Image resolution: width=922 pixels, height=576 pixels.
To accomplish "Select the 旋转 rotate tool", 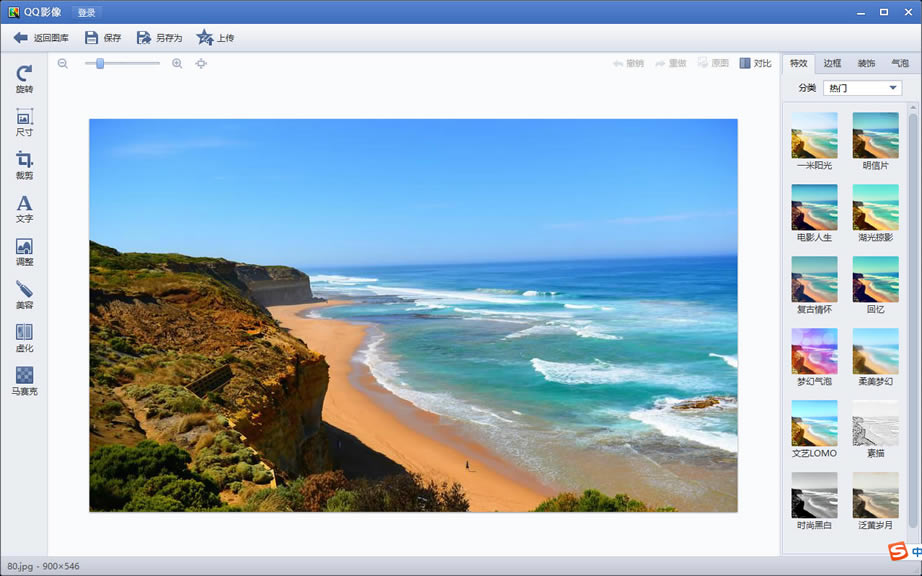I will [x=24, y=79].
